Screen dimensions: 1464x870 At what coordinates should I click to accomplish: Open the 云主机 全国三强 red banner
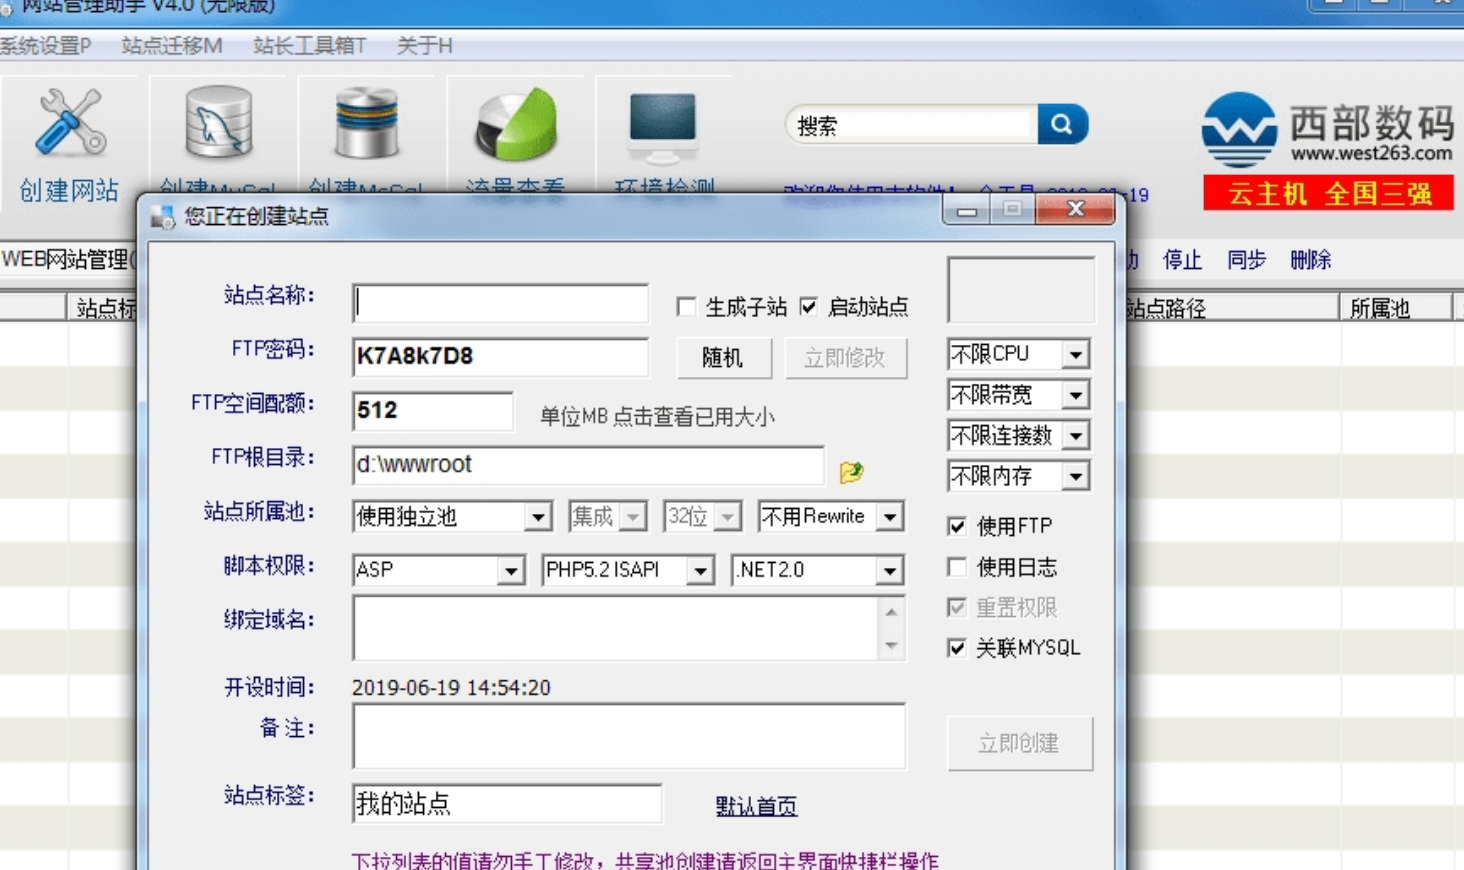point(1328,193)
